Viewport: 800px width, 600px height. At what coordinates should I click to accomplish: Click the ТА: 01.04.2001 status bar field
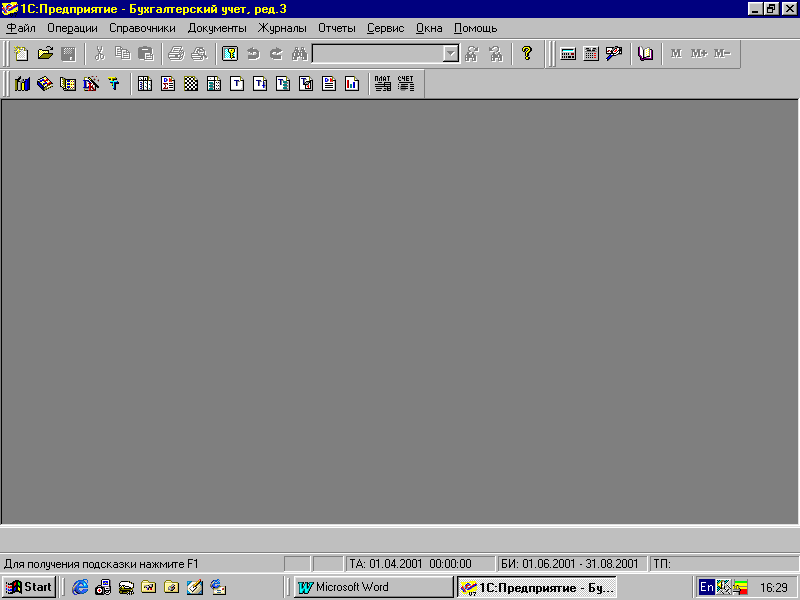coord(420,564)
